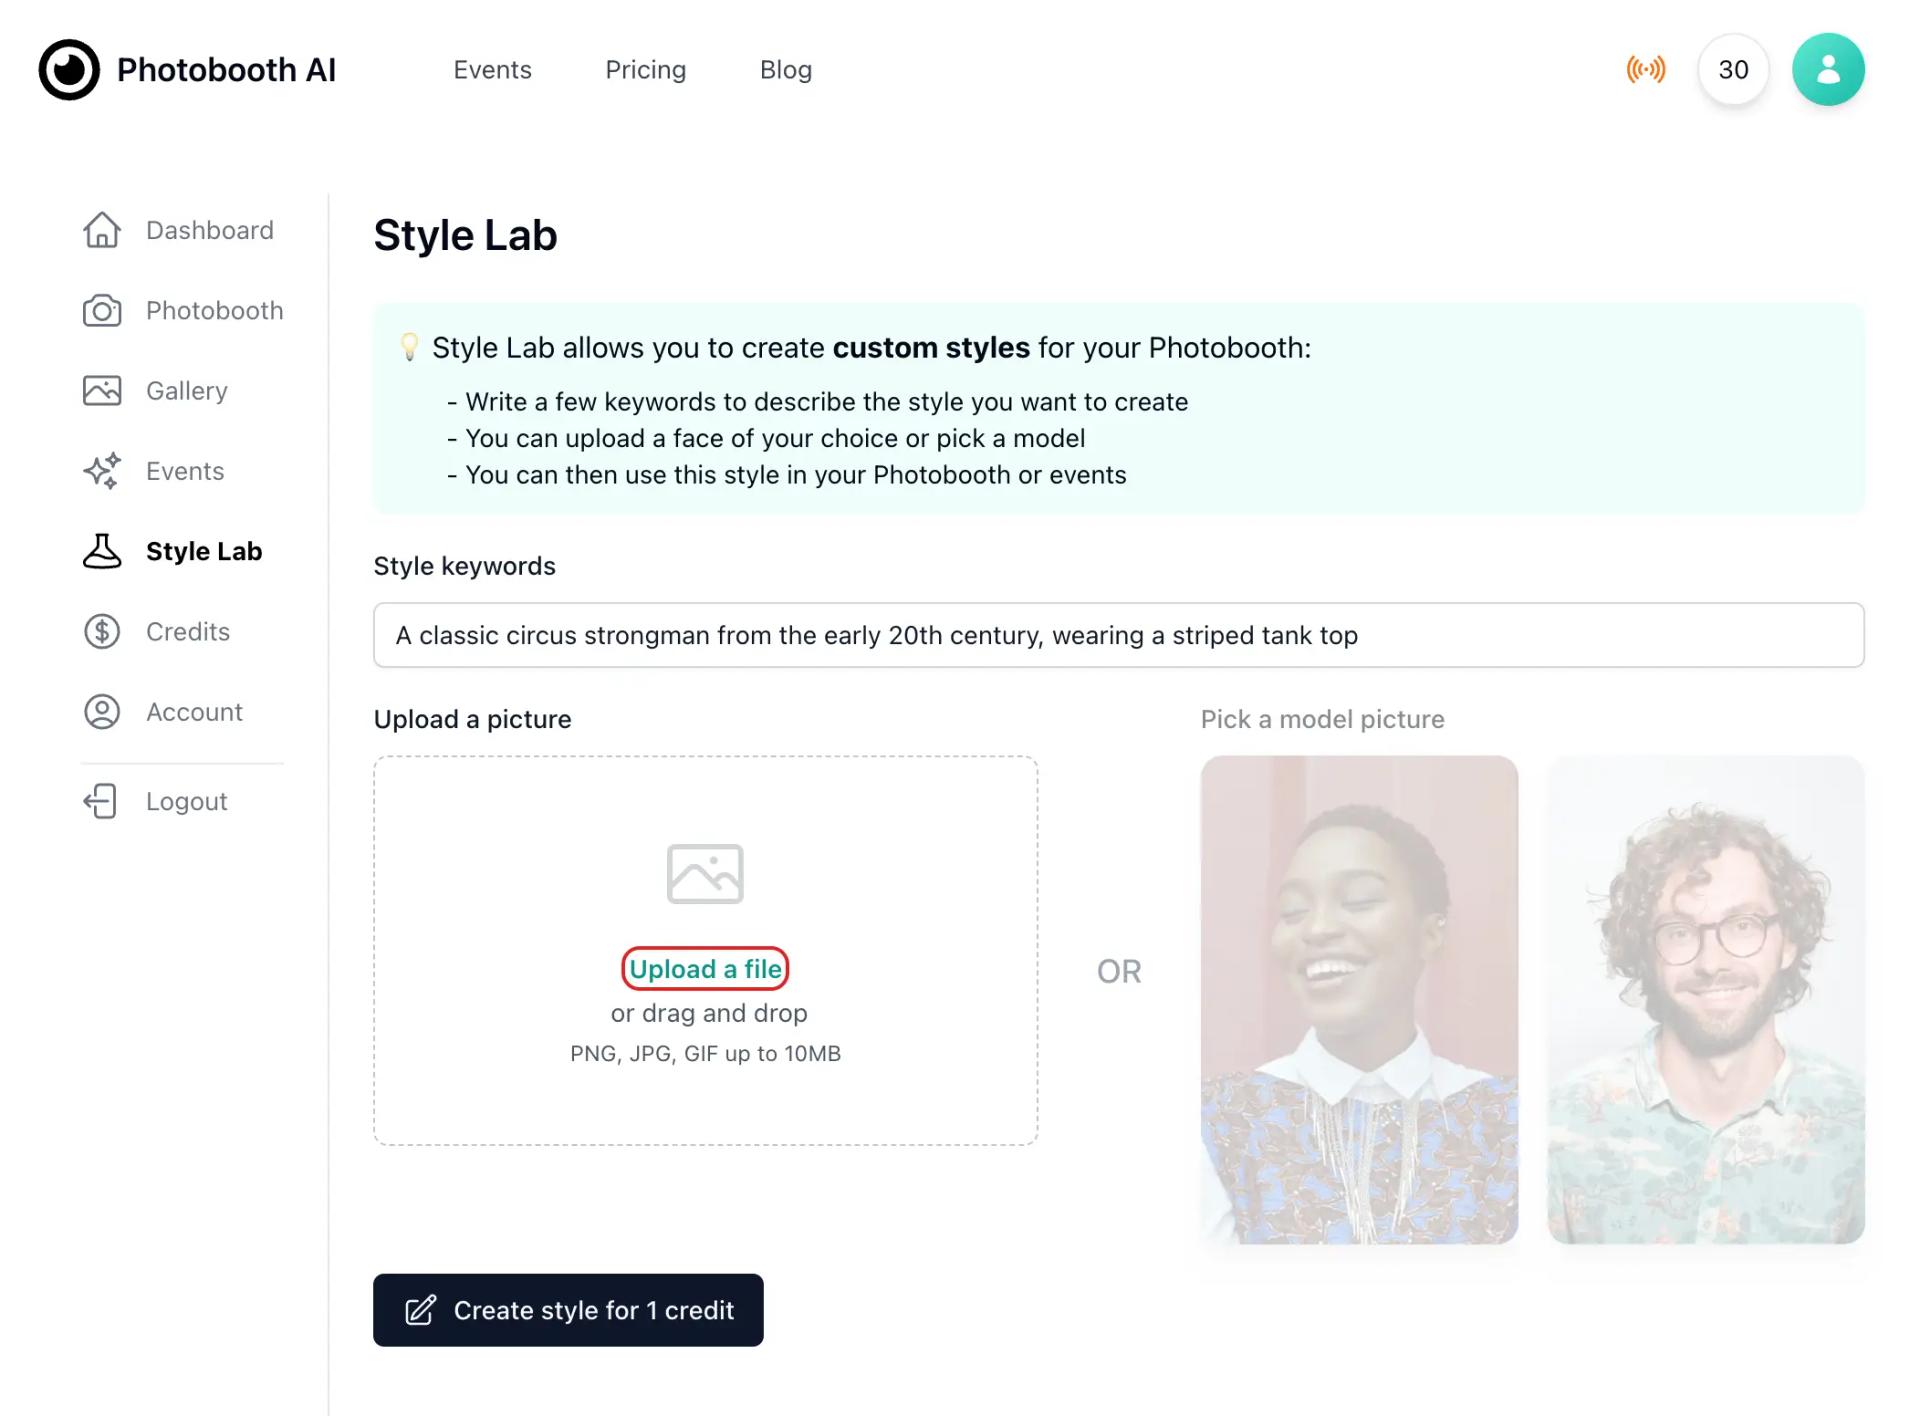Open the Pricing navigation menu item
The width and height of the screenshot is (1920, 1416).
pos(645,69)
